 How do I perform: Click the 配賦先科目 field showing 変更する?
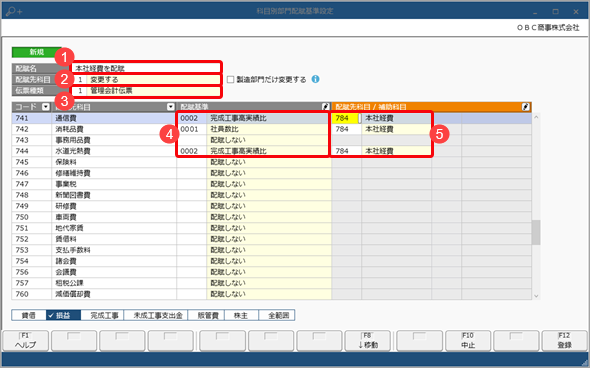(x=146, y=79)
